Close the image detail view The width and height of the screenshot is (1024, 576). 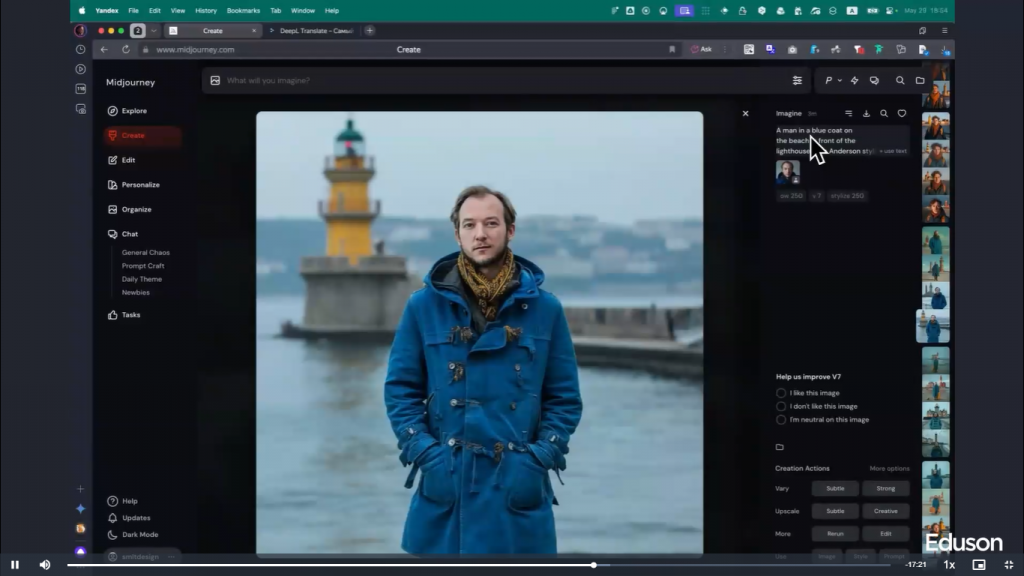(745, 113)
